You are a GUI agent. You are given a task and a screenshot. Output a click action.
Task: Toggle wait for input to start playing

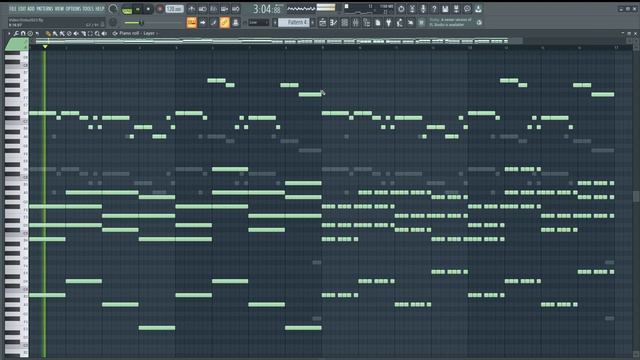pyautogui.click(x=202, y=9)
